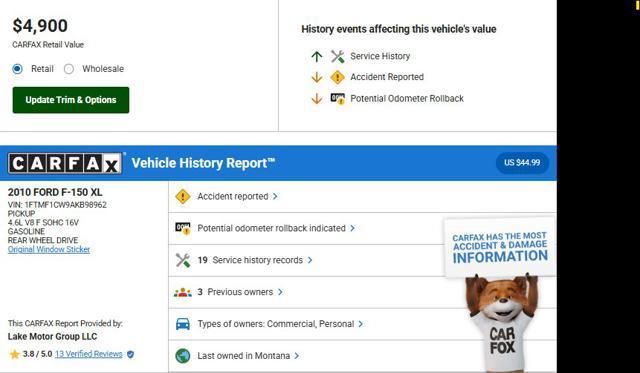Click History events affecting this vehicle's value heading

click(399, 29)
